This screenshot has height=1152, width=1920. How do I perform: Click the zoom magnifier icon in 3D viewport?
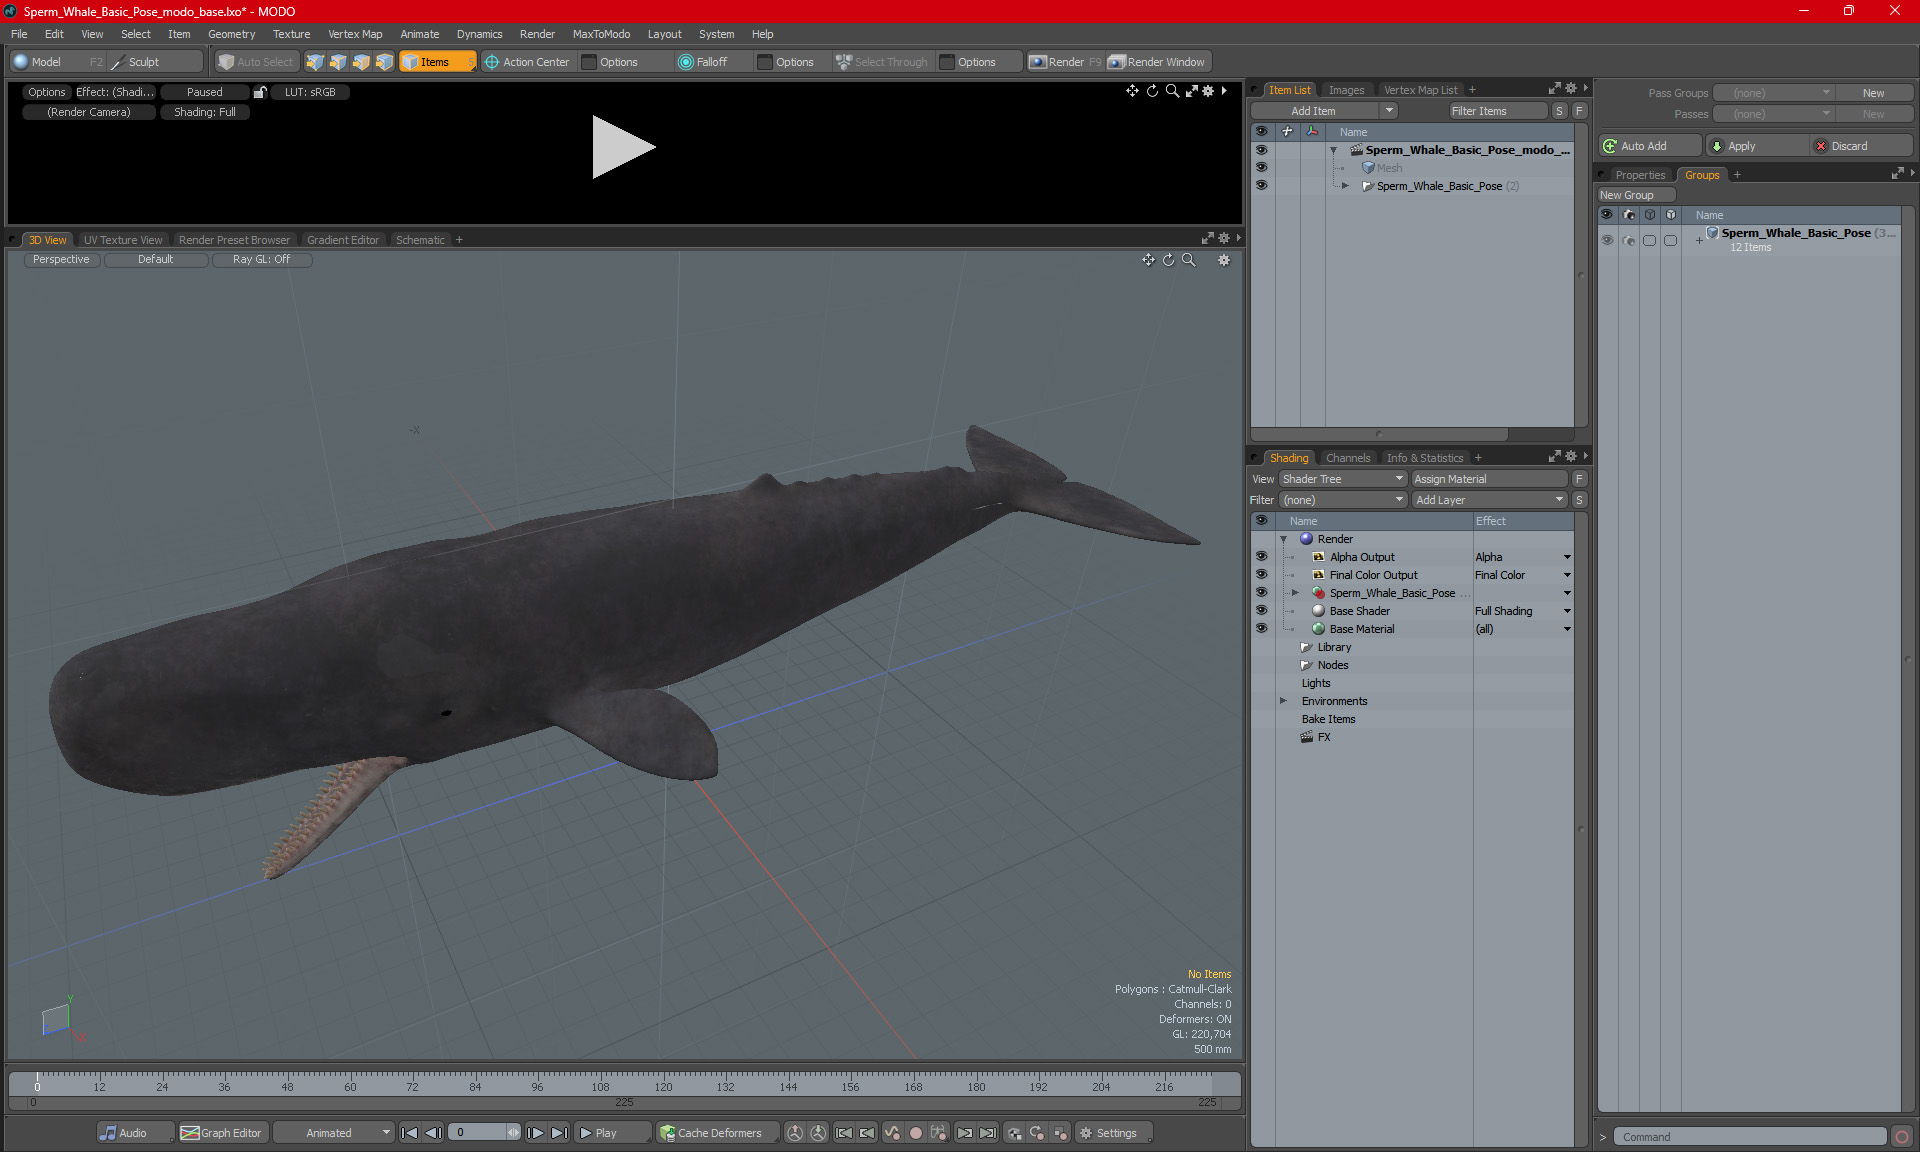pyautogui.click(x=1189, y=260)
